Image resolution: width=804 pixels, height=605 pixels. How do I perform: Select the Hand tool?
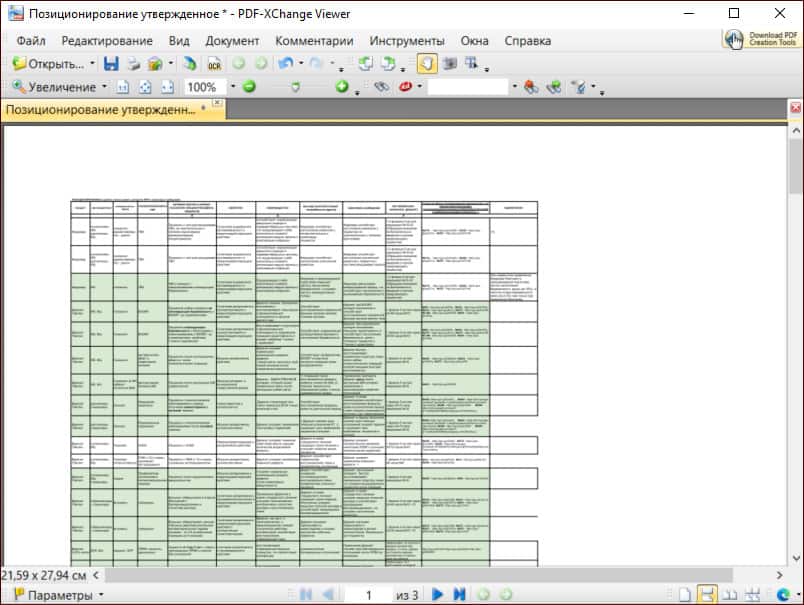(425, 63)
